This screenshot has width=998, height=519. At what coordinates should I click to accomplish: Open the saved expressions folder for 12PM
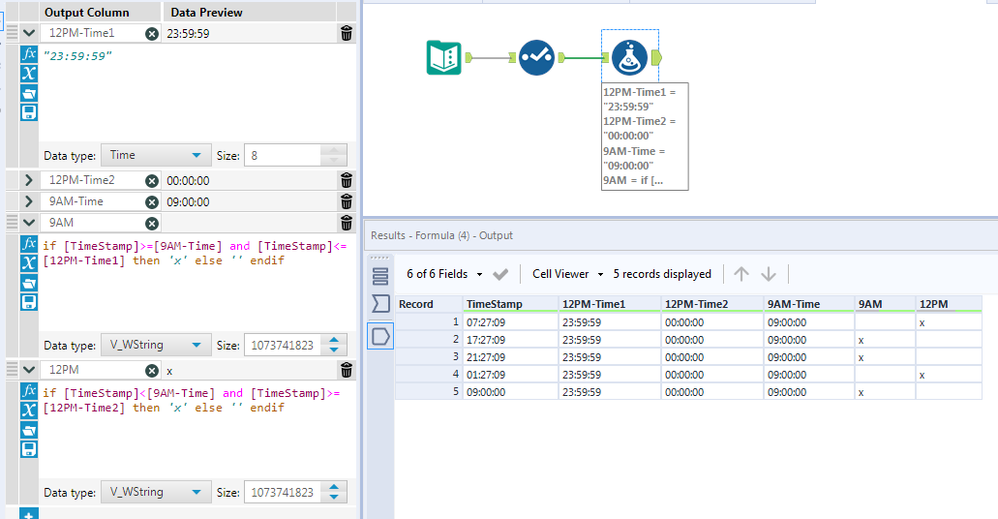pyautogui.click(x=29, y=430)
